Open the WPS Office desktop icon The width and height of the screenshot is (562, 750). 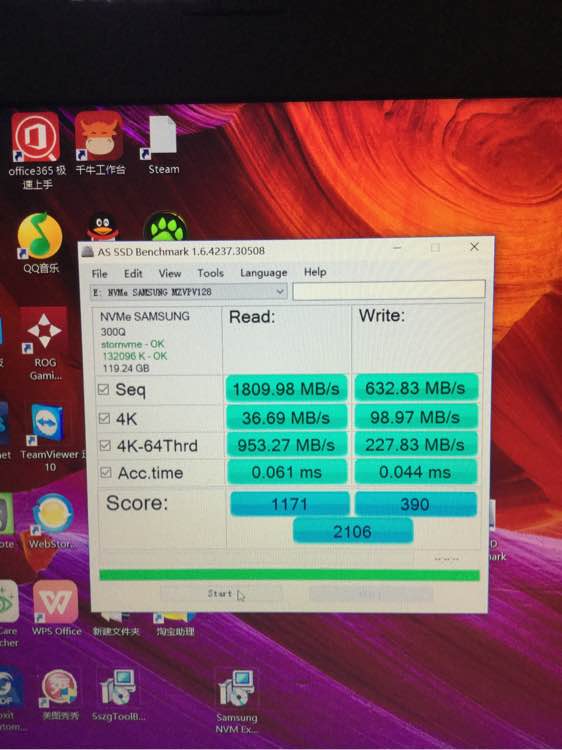point(56,608)
